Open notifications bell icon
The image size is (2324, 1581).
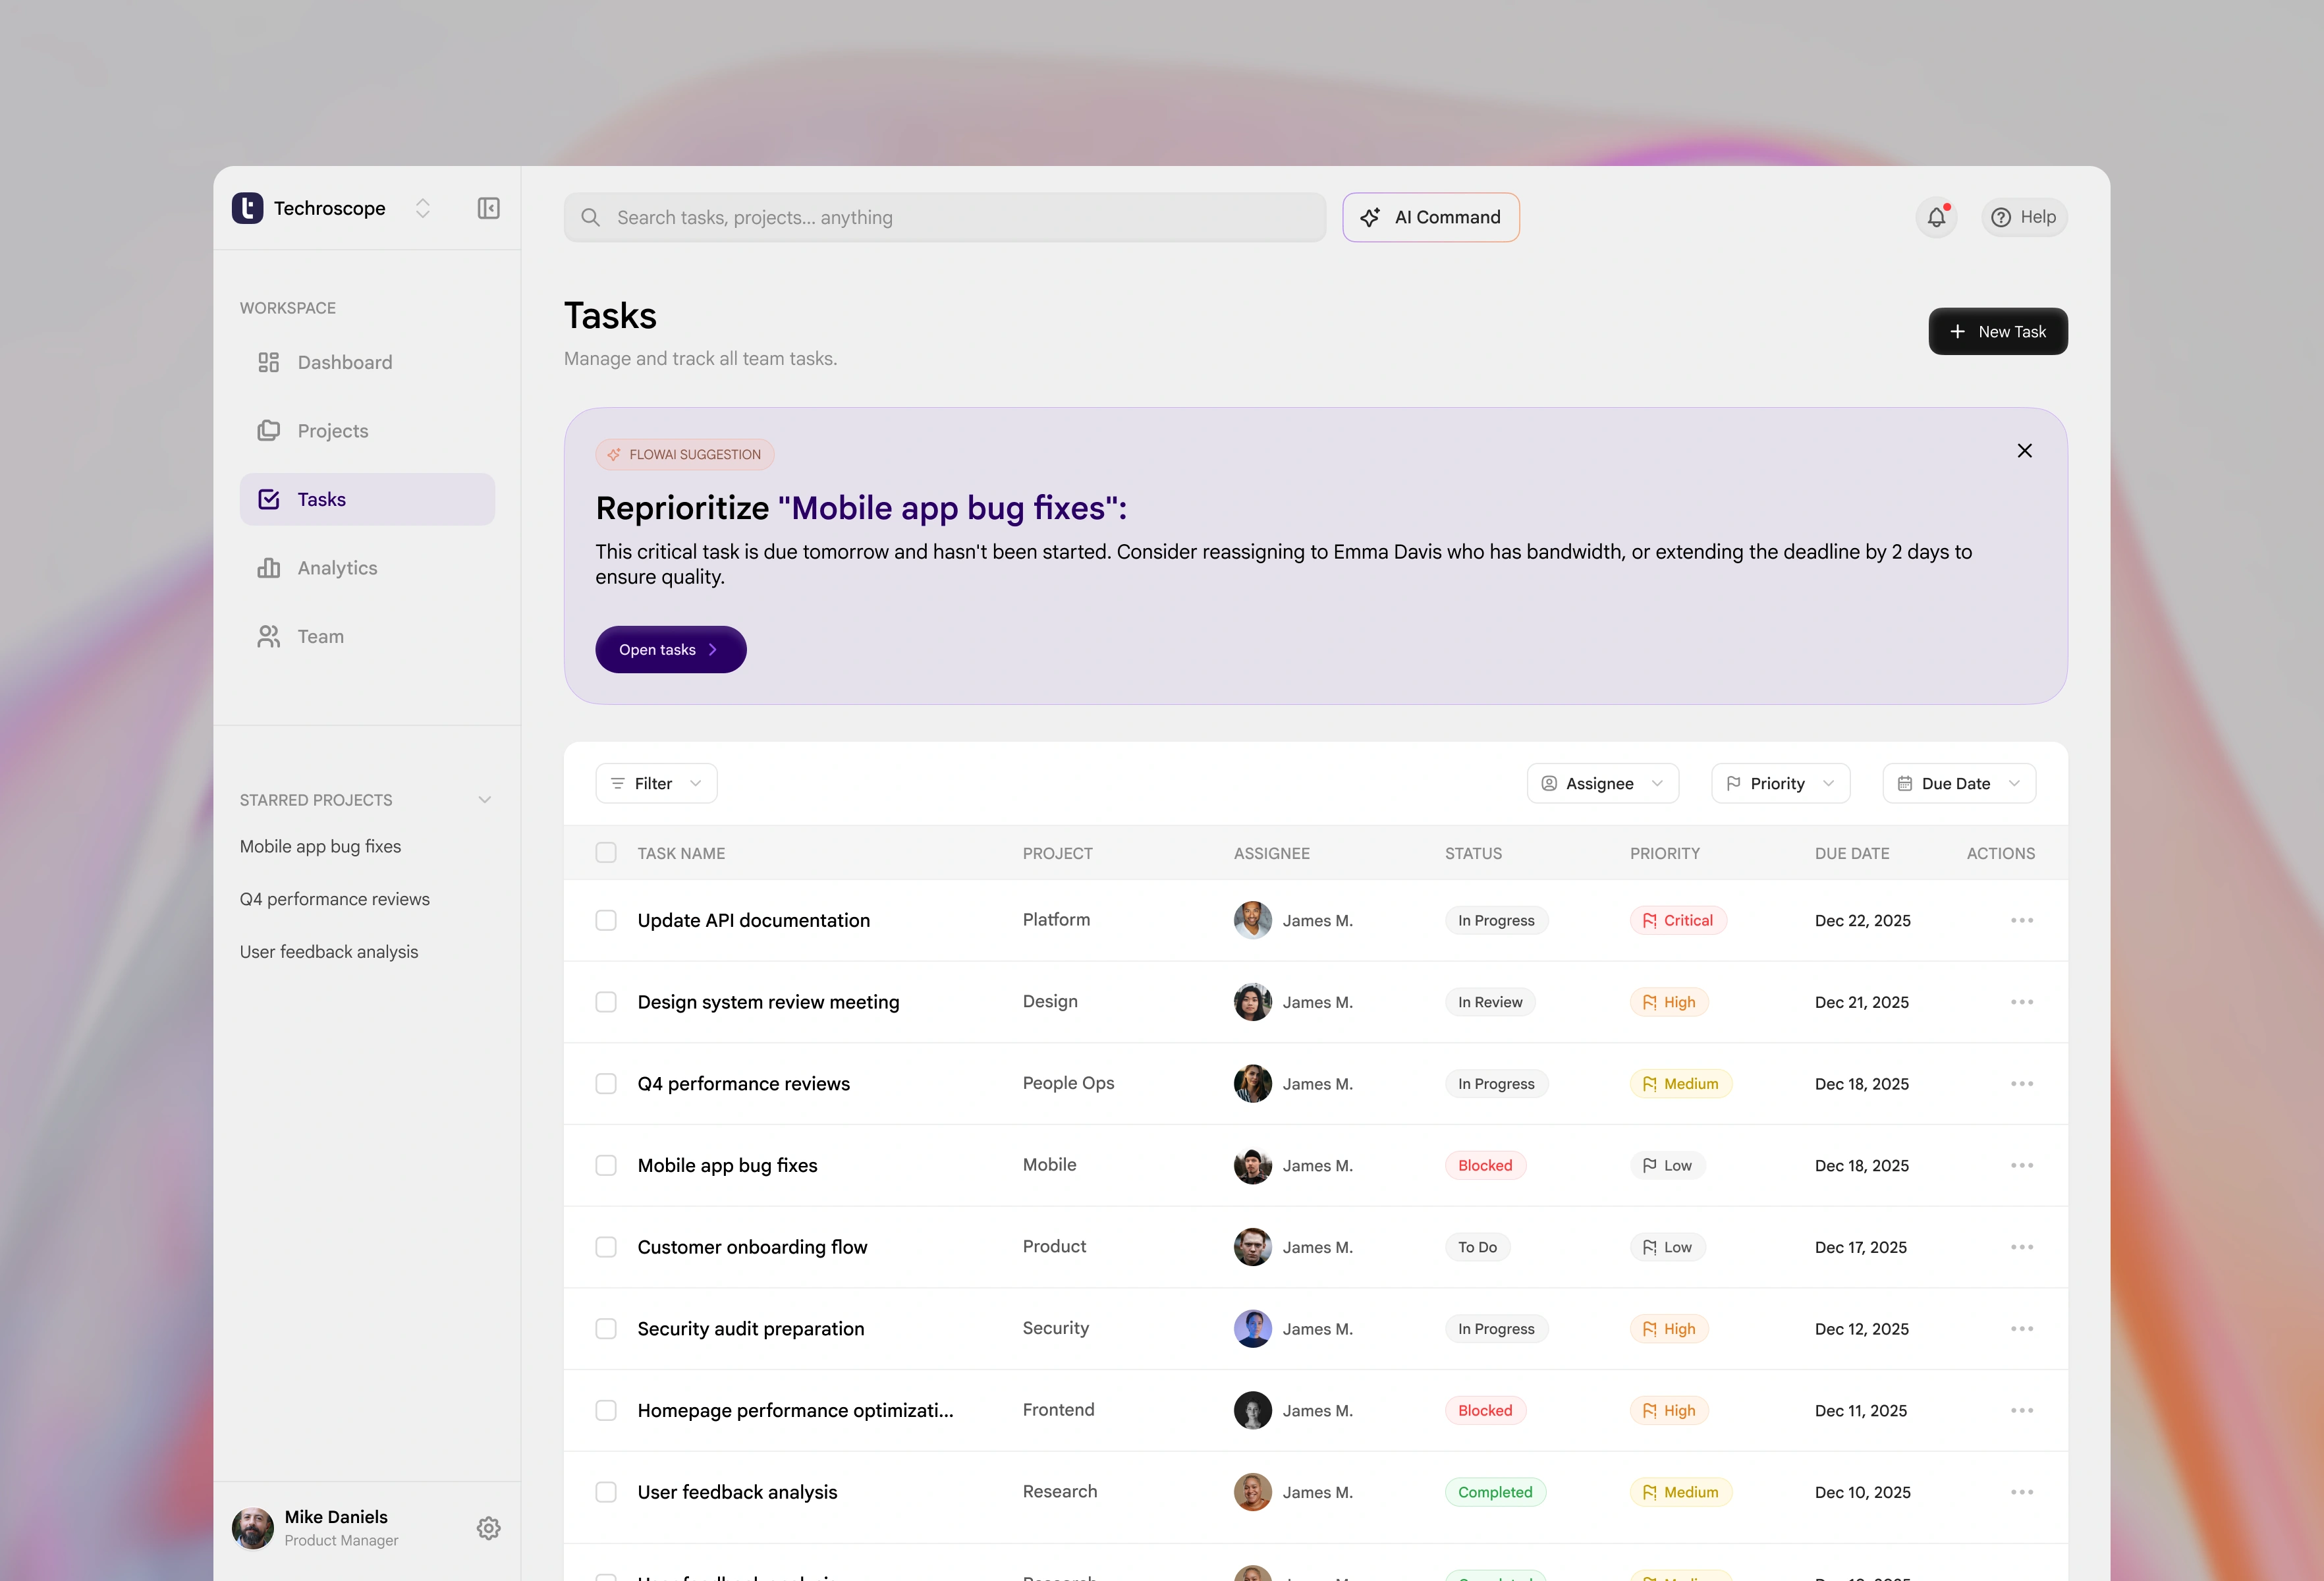coord(1936,217)
